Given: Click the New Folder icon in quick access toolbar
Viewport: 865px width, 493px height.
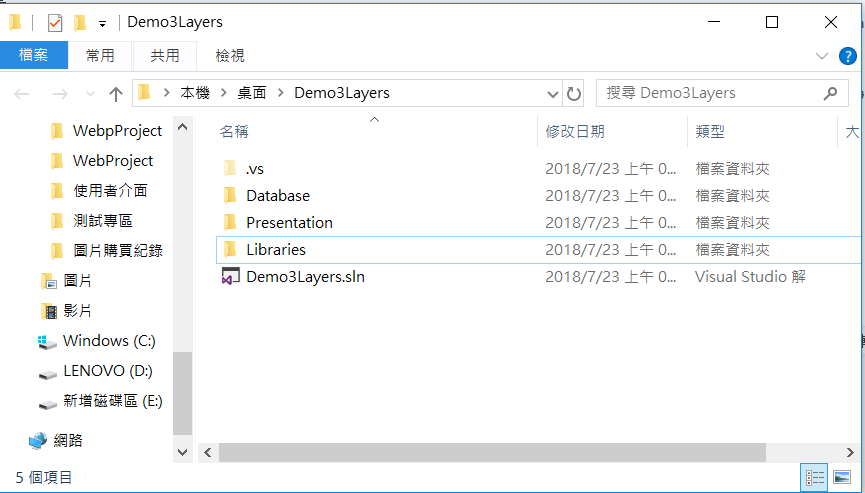Looking at the screenshot, I should point(79,22).
